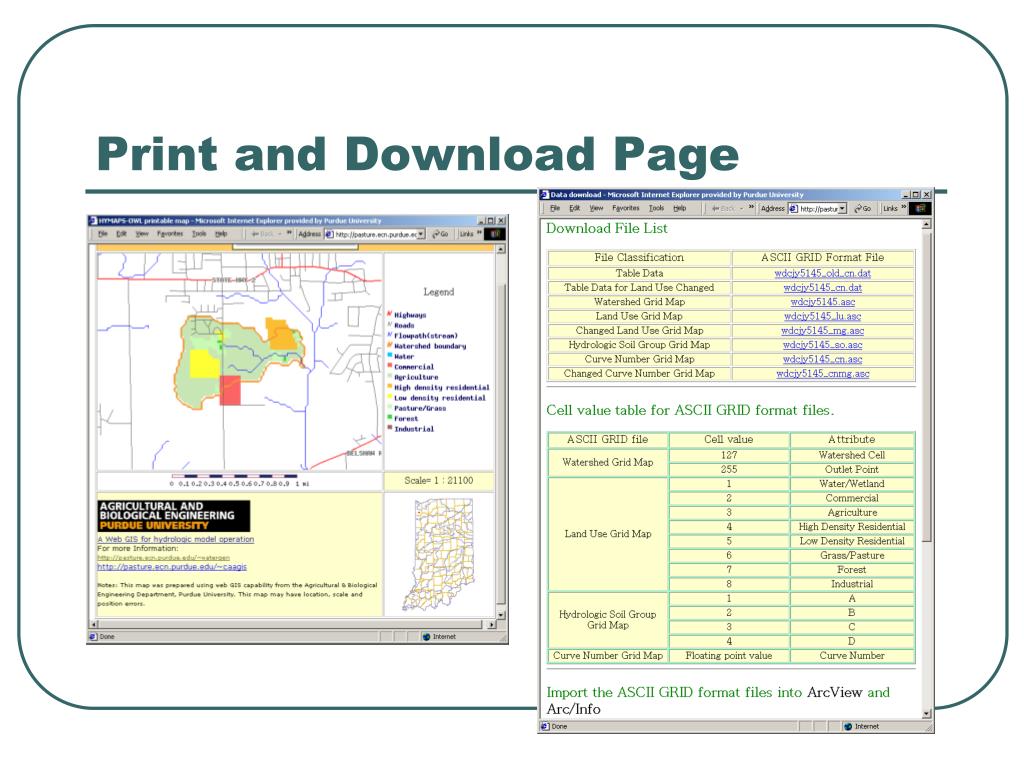Open Tools menu in printable map window
This screenshot has height=768, width=1024.
pyautogui.click(x=199, y=234)
